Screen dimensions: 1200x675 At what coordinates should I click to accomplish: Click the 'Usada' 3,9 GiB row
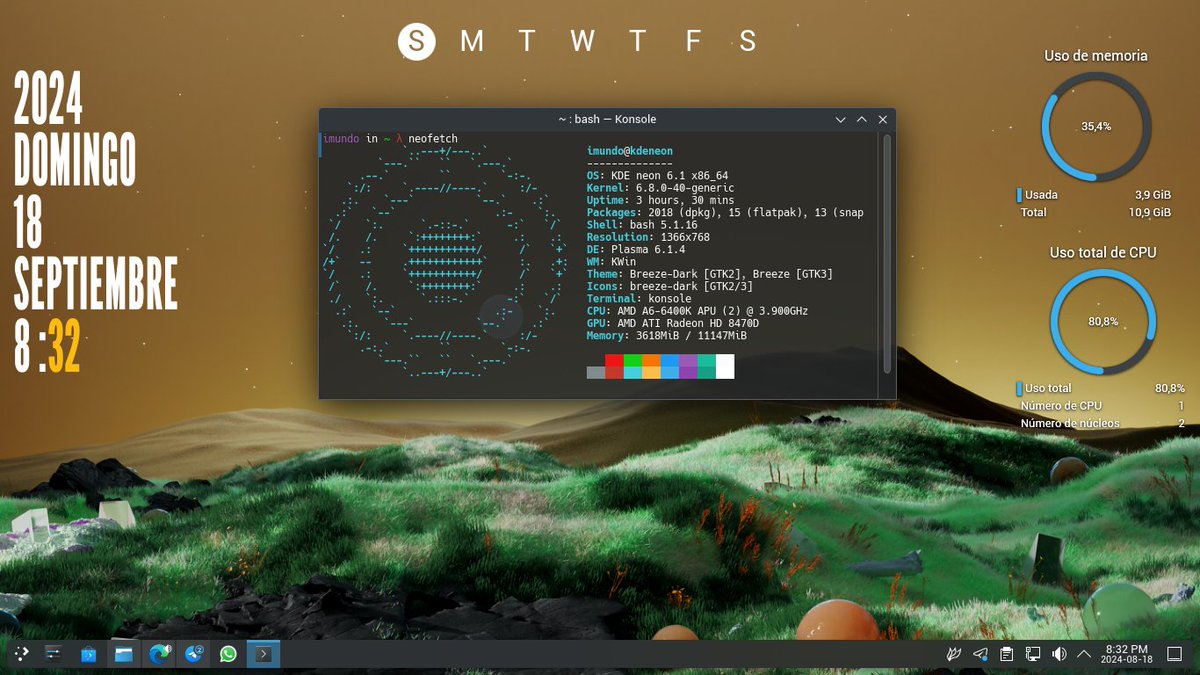click(x=1094, y=195)
